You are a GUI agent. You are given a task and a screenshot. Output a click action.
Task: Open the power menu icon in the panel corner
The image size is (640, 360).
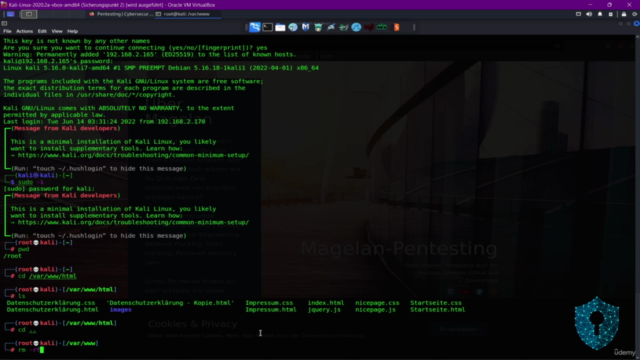[x=635, y=14]
